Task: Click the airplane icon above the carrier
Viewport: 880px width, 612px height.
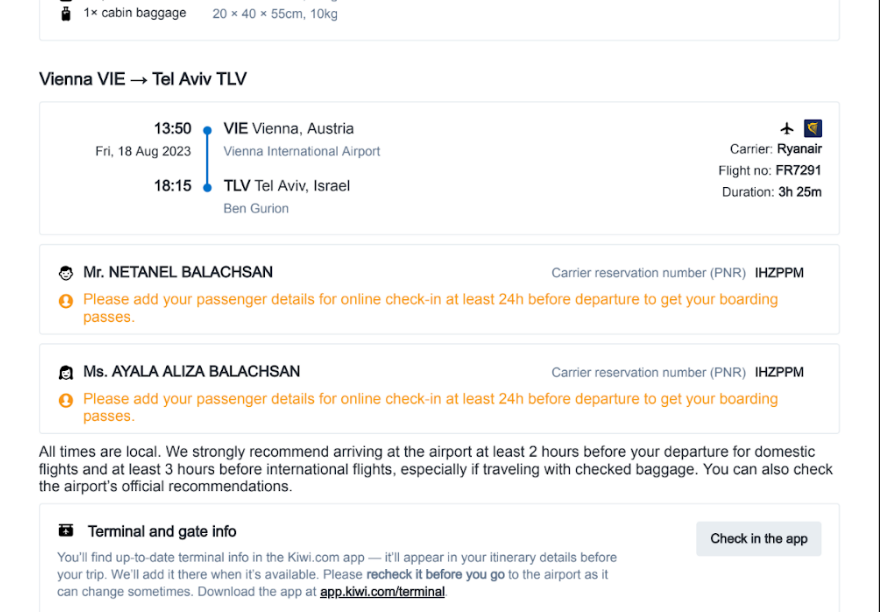Action: [x=787, y=128]
